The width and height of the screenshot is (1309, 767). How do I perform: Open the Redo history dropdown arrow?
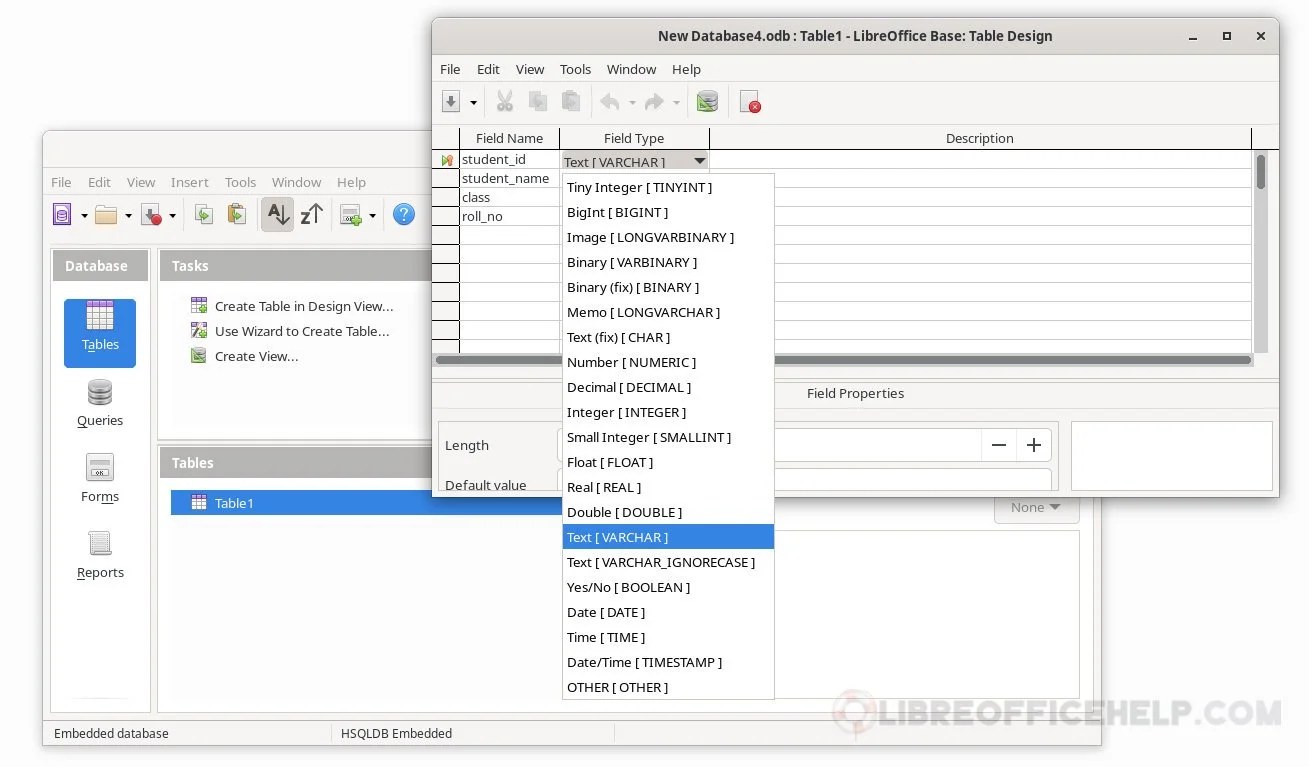[x=676, y=103]
